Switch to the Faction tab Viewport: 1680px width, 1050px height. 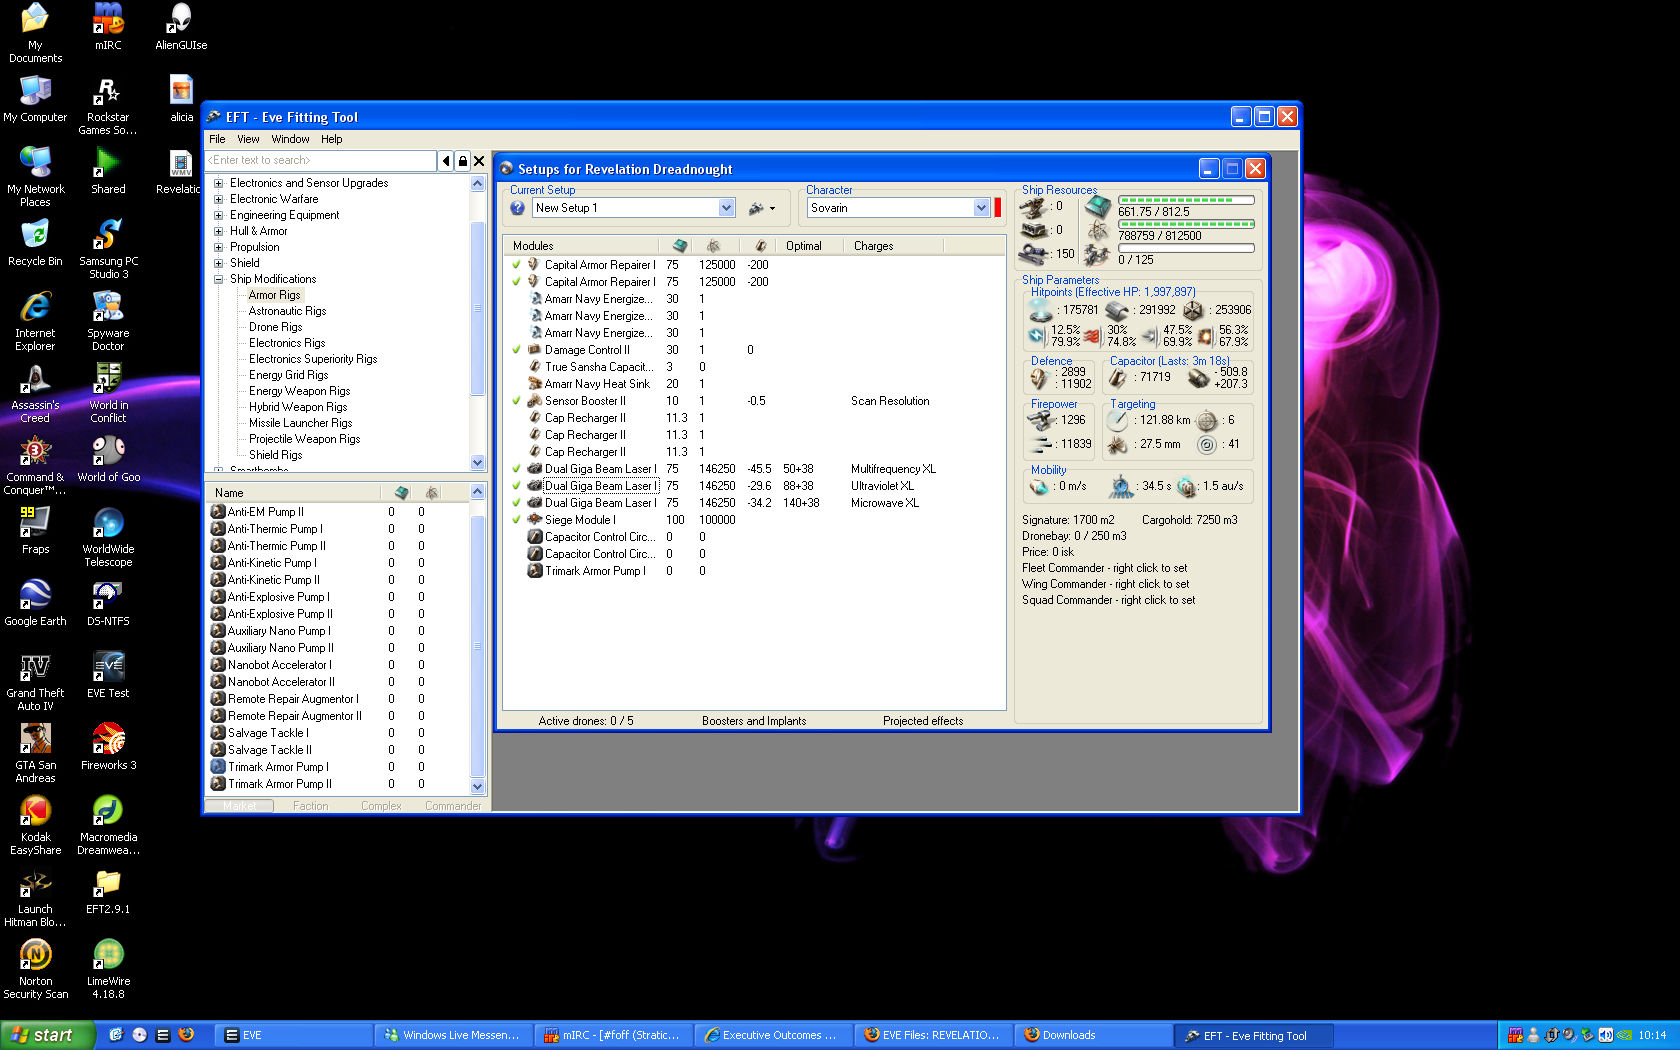point(310,806)
